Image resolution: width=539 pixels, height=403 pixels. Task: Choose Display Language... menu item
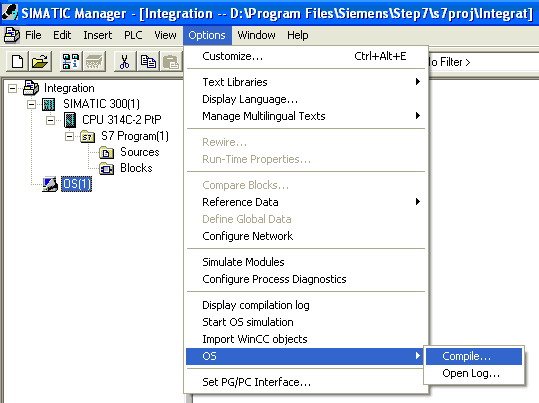(306, 99)
